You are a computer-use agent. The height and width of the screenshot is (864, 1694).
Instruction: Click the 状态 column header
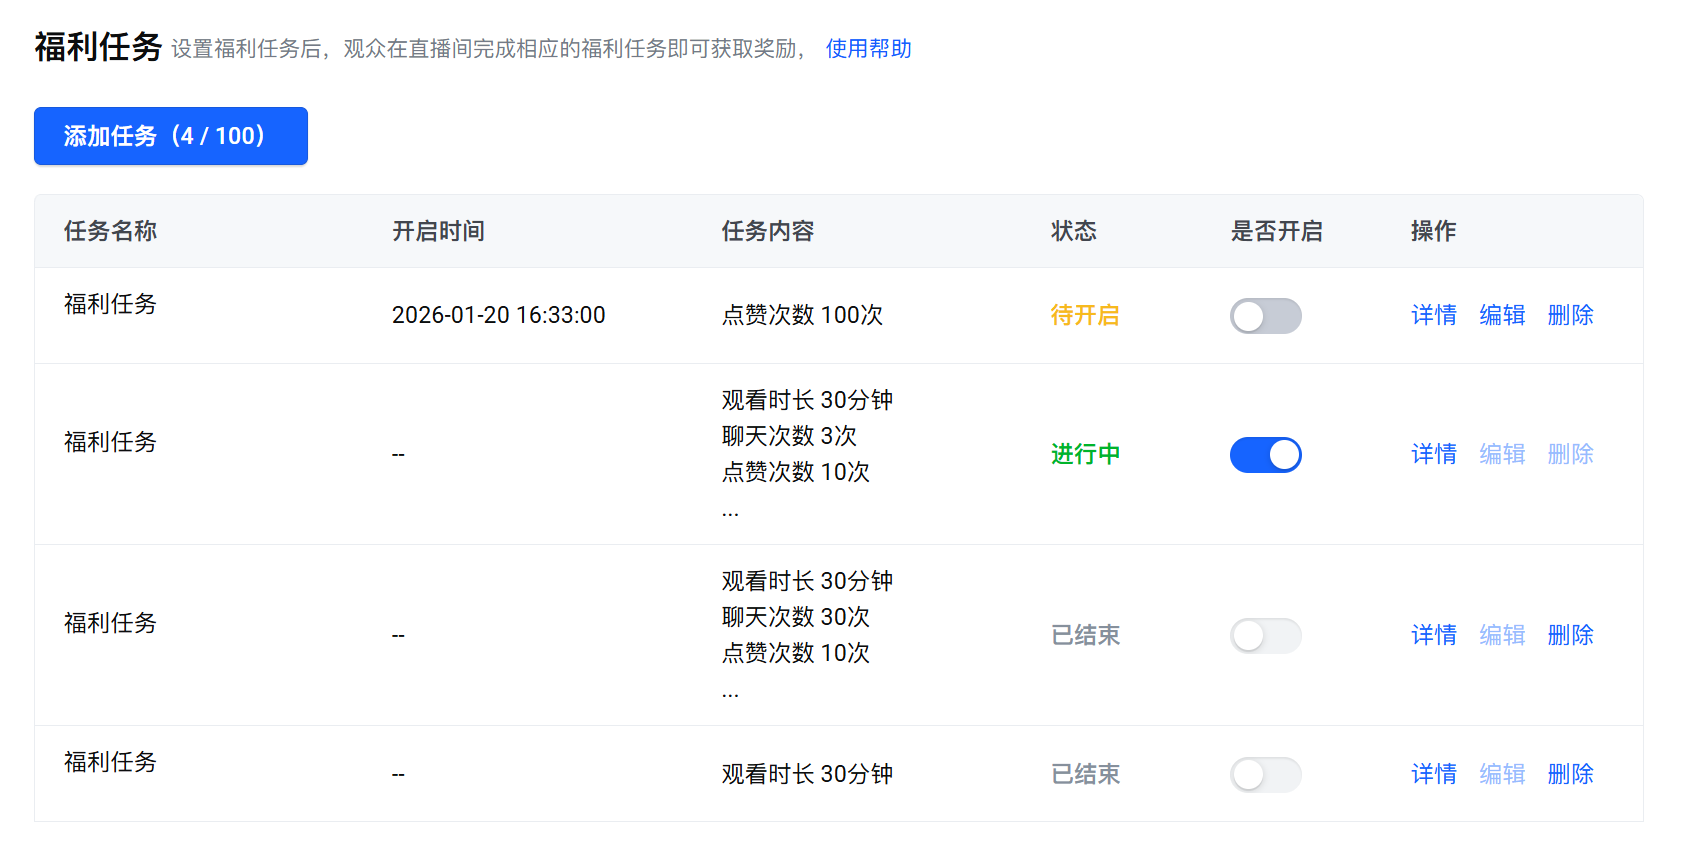1073,232
